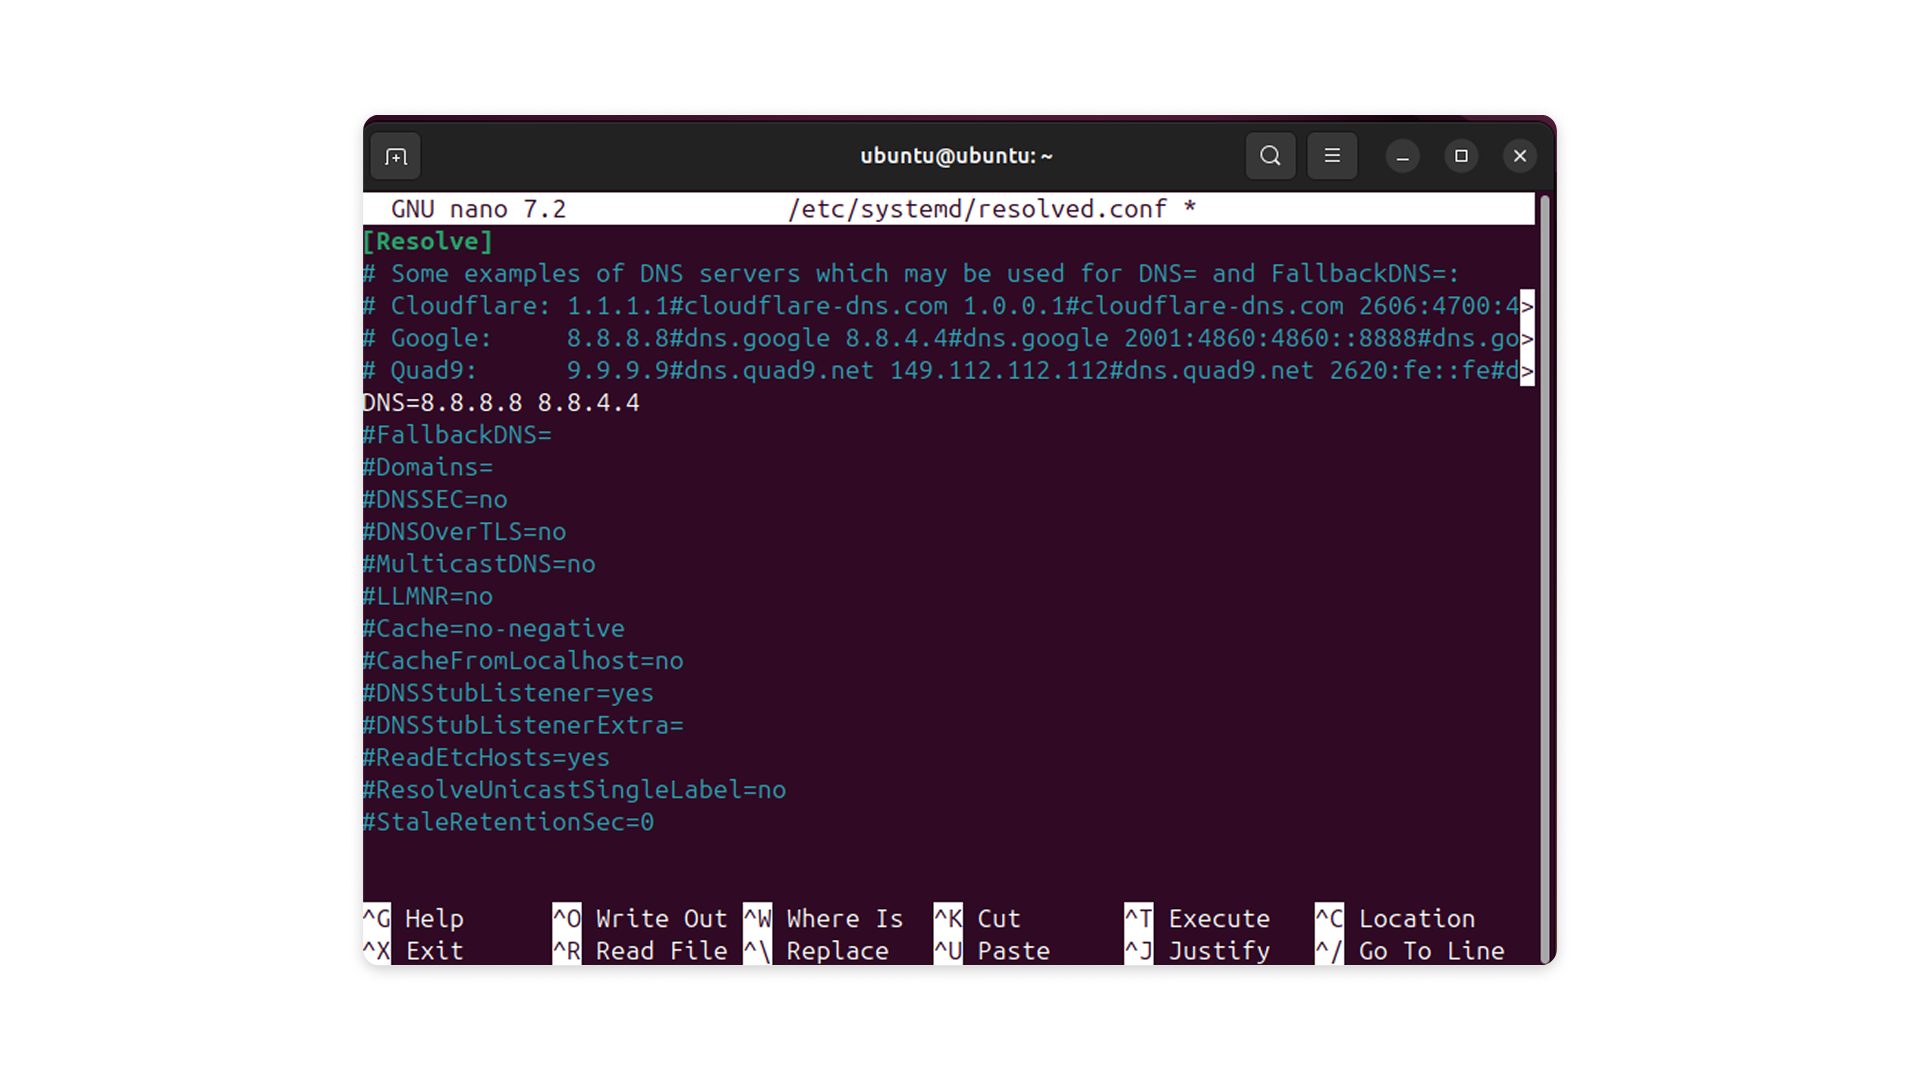Click the terminal's vertical scrollbar

pos(1544,578)
